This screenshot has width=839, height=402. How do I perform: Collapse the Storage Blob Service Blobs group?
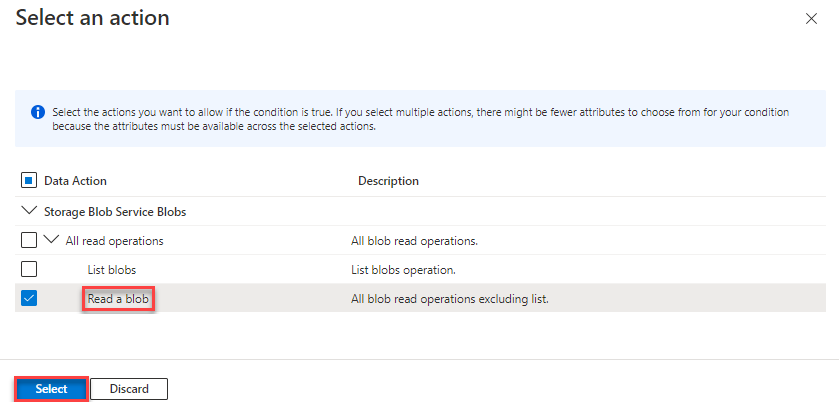click(x=27, y=212)
